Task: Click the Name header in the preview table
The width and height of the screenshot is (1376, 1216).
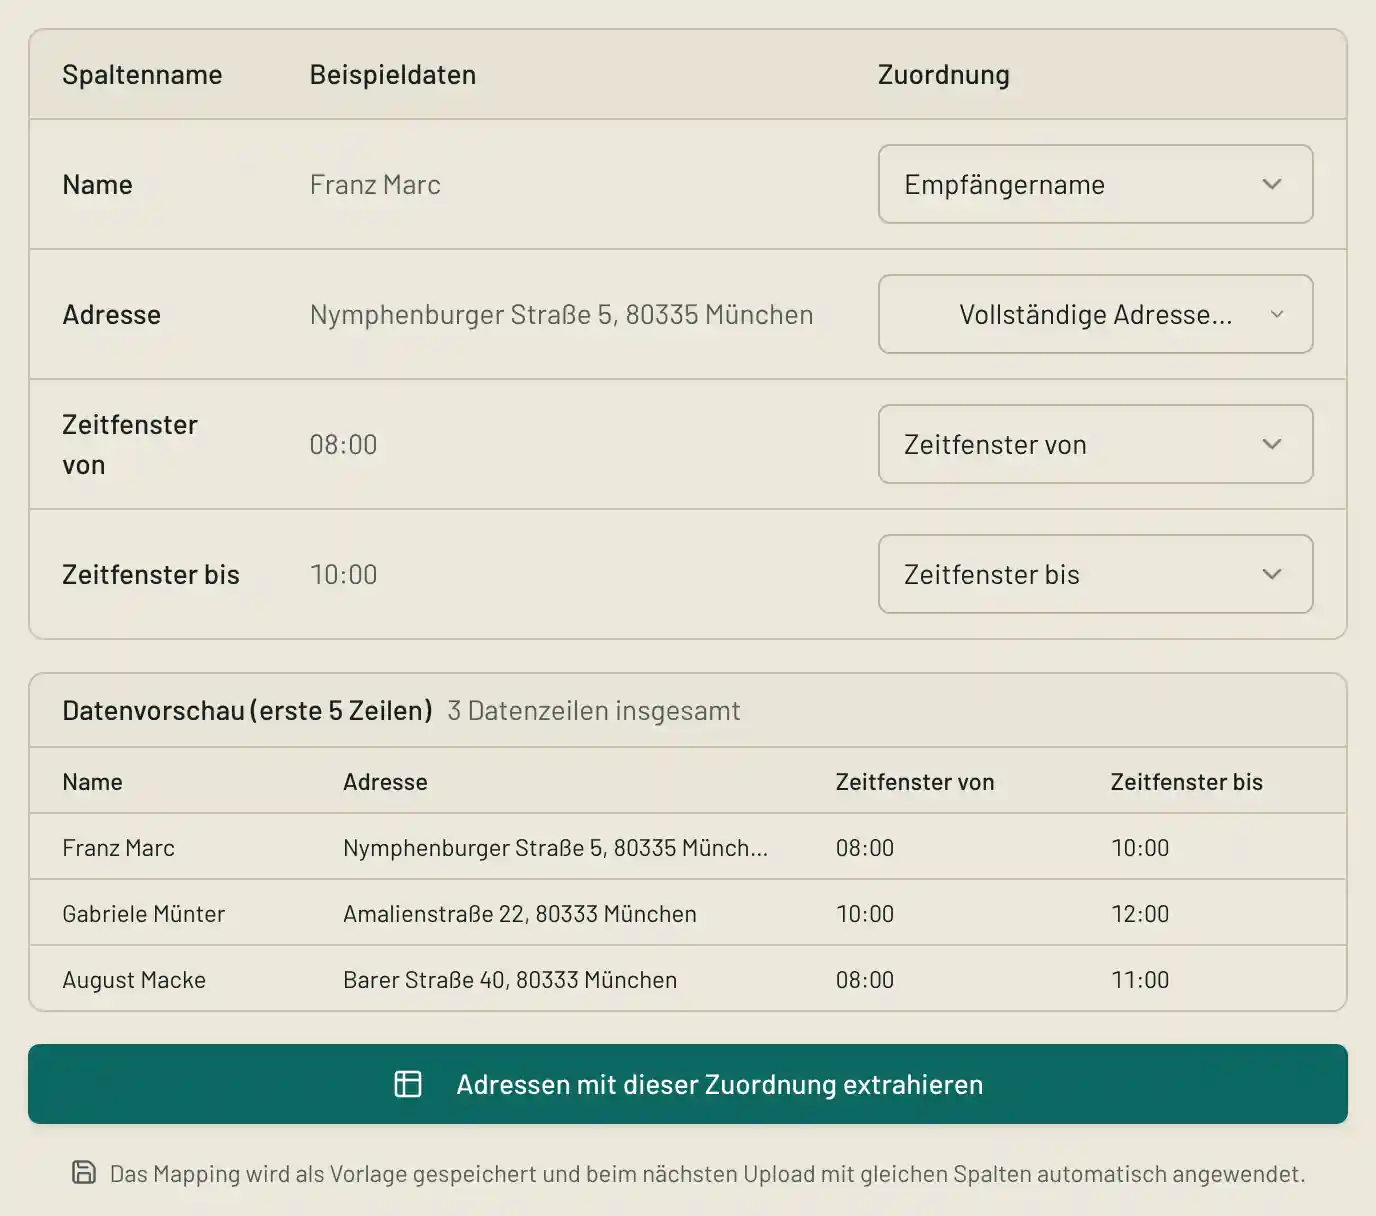Action: (x=92, y=782)
